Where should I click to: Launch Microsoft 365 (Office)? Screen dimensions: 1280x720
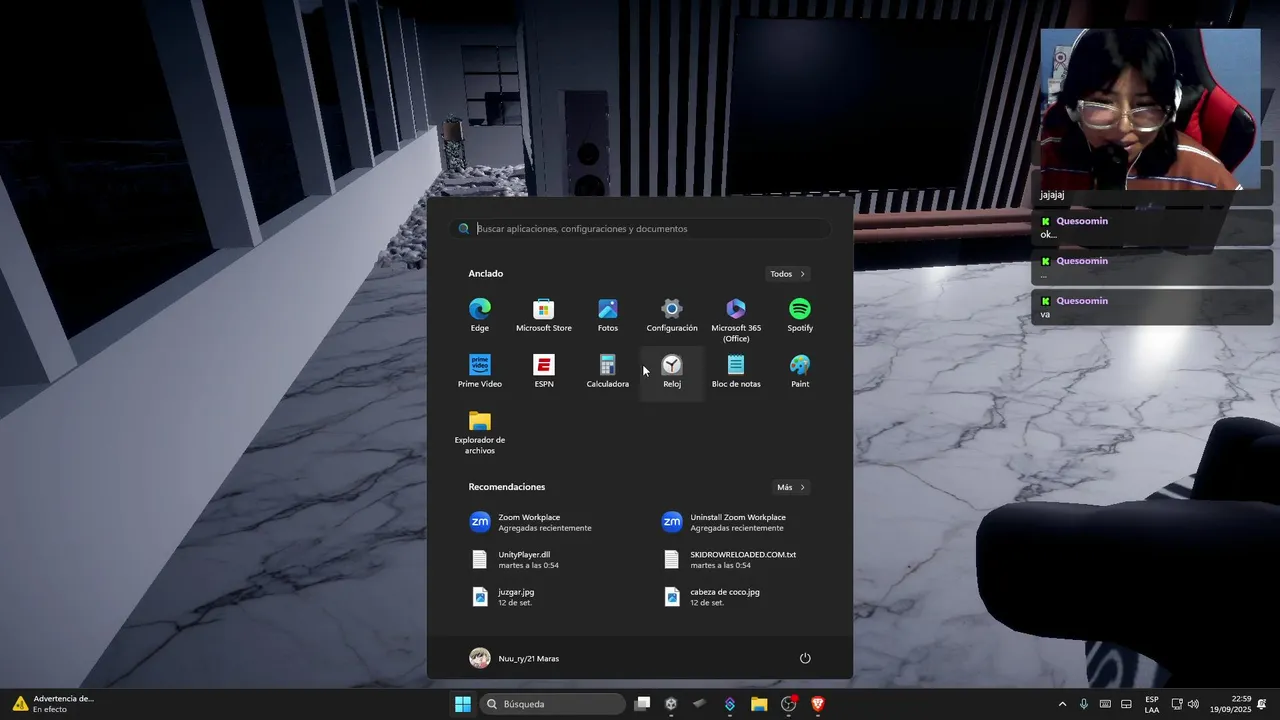pyautogui.click(x=736, y=319)
